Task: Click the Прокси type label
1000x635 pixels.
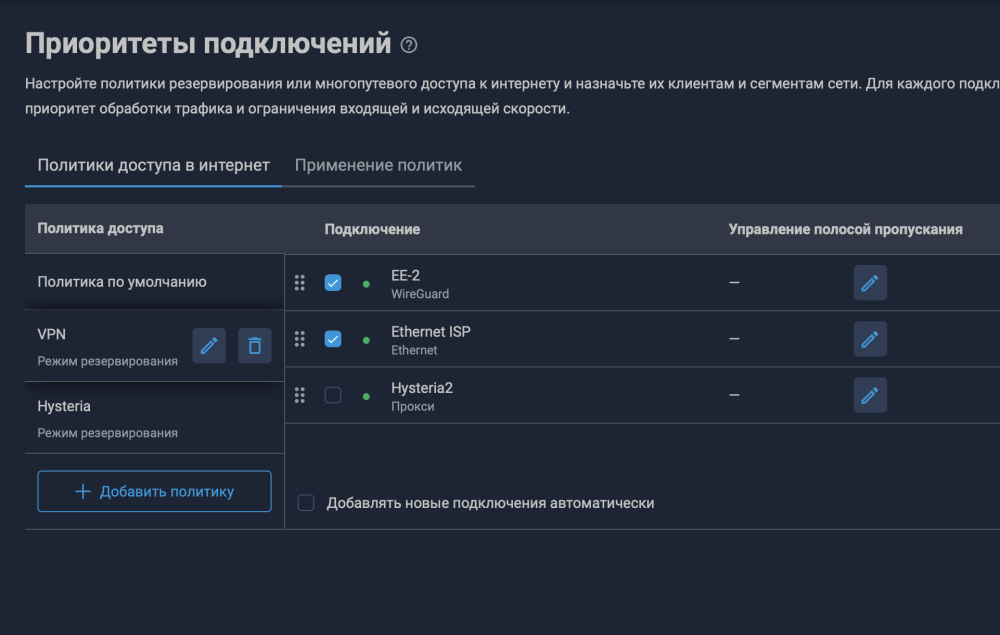Action: coord(413,406)
